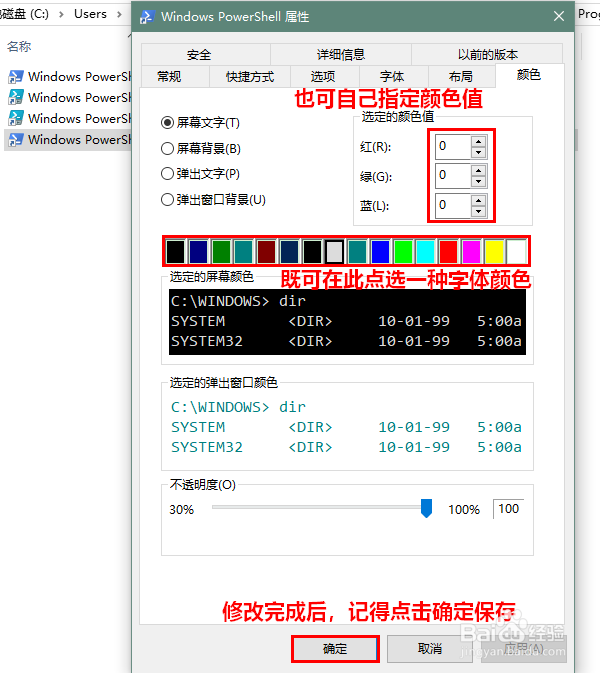Viewport: 600px width, 673px height.
Task: Pick the navy blue color swatch
Action: coord(198,252)
